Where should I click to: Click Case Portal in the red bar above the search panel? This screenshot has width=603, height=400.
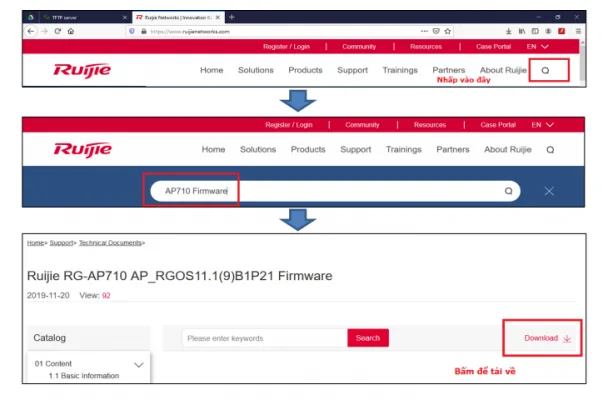click(498, 125)
